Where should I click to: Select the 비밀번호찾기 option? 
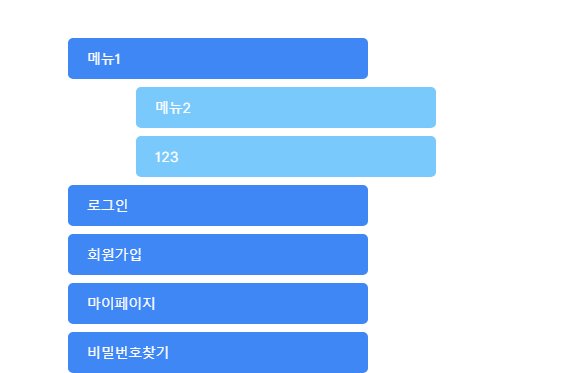click(218, 352)
